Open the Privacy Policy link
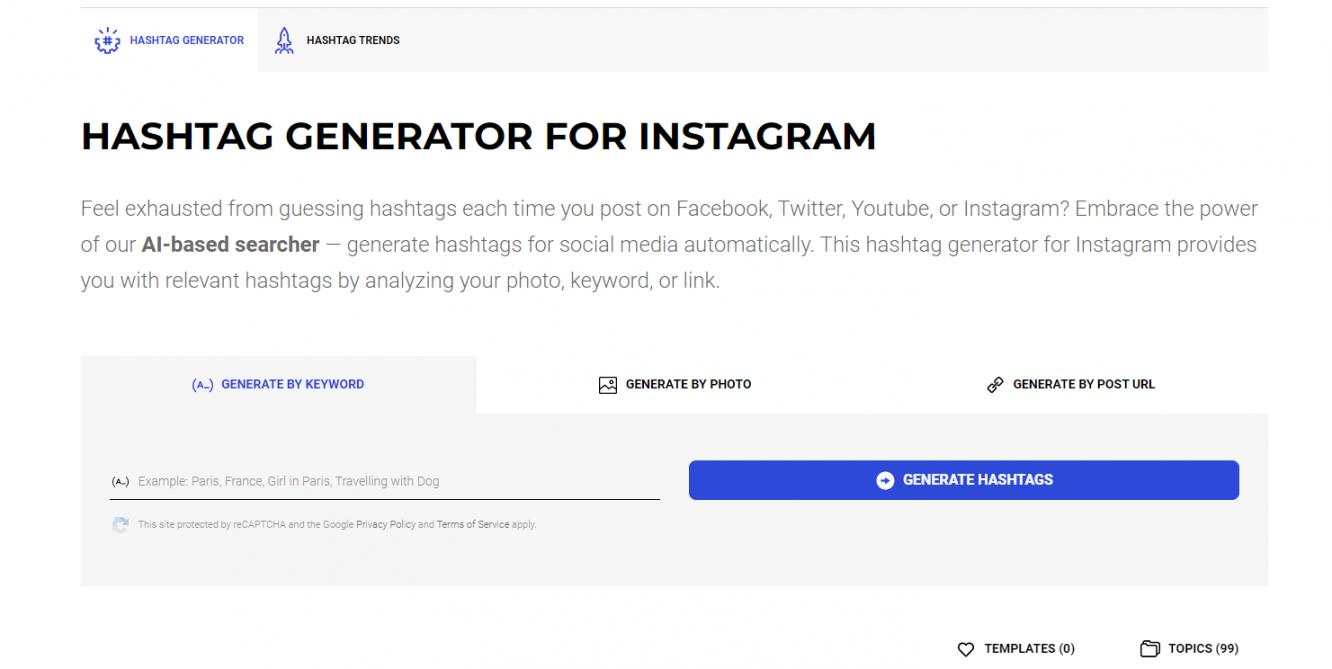The image size is (1332, 669). (386, 525)
